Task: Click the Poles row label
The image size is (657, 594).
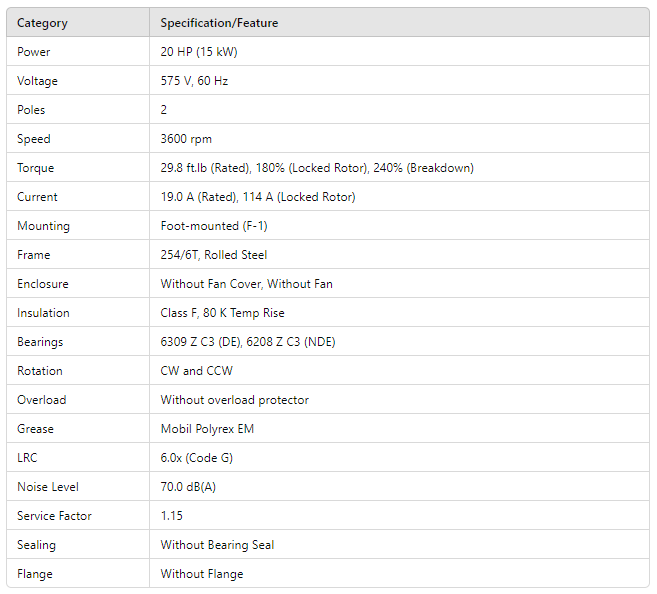Action: click(x=31, y=110)
